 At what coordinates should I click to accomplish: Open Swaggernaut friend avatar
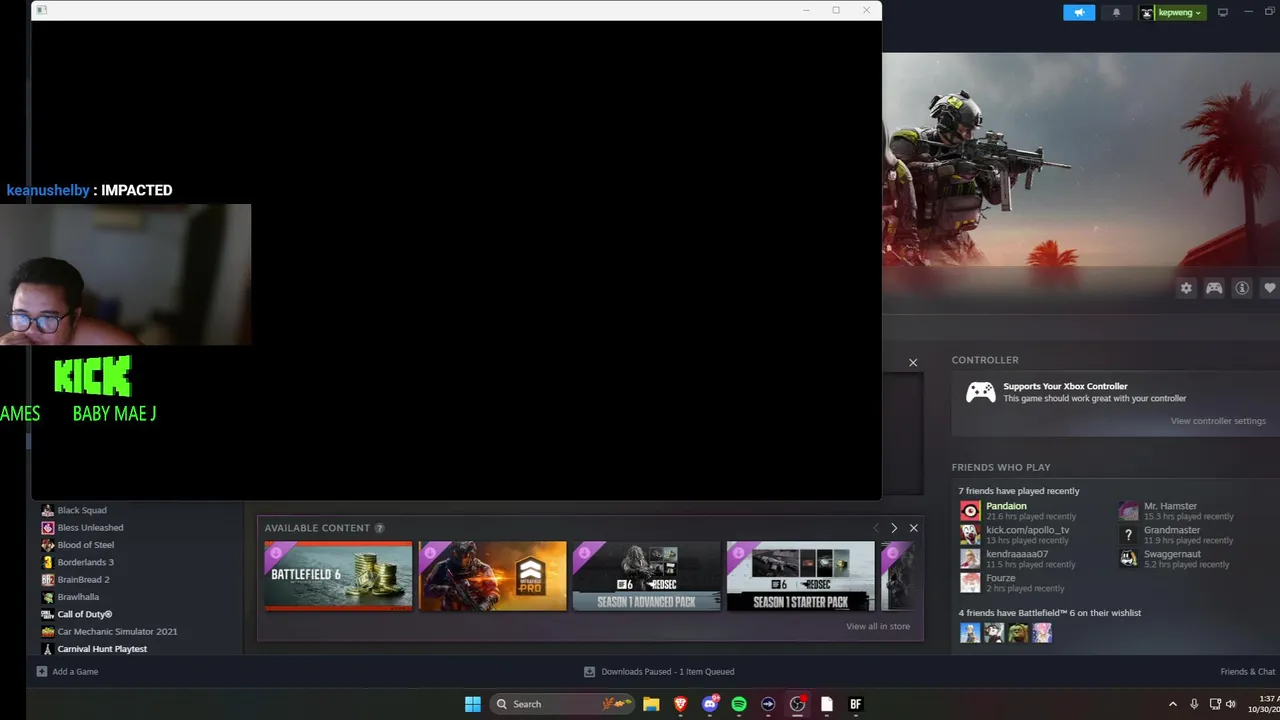pyautogui.click(x=1128, y=558)
